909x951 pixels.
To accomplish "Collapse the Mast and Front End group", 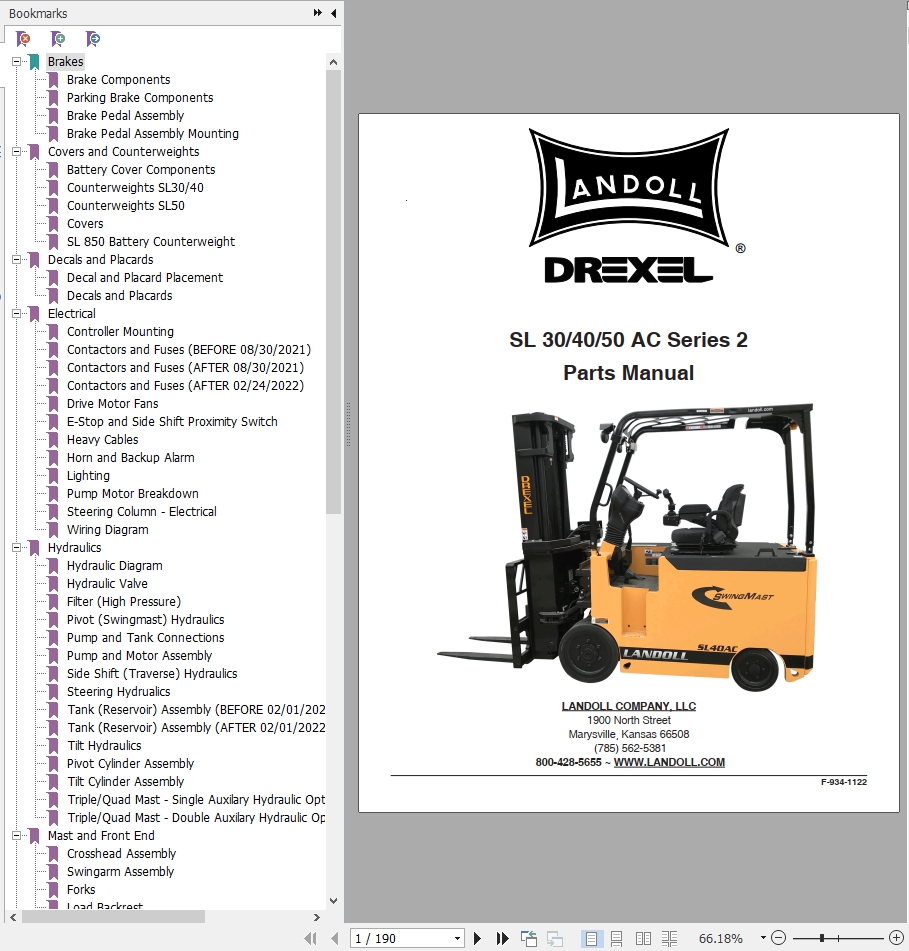I will click(16, 836).
